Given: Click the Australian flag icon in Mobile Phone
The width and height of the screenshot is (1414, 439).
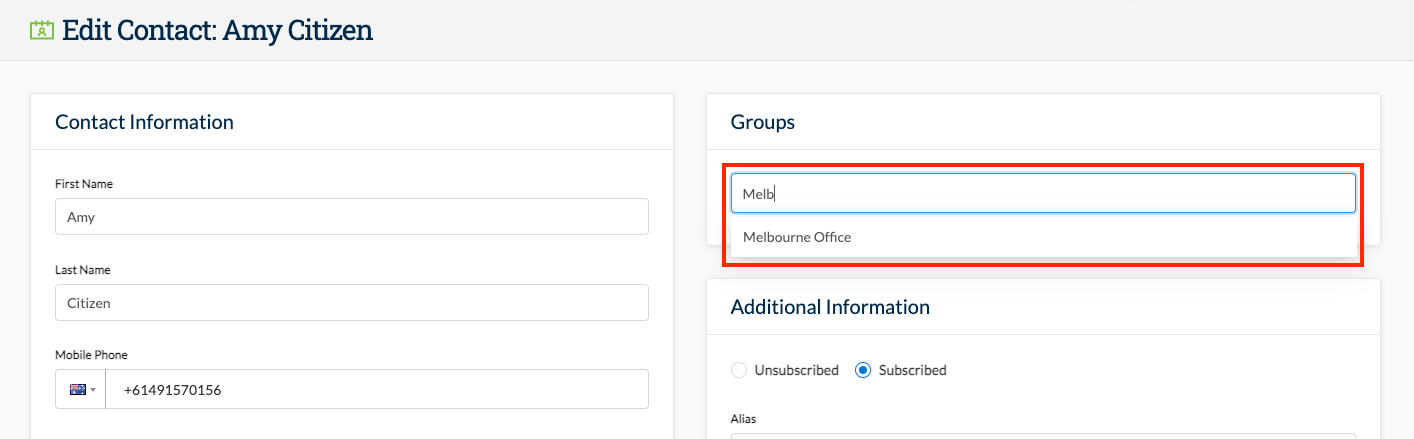Looking at the screenshot, I should tap(78, 390).
